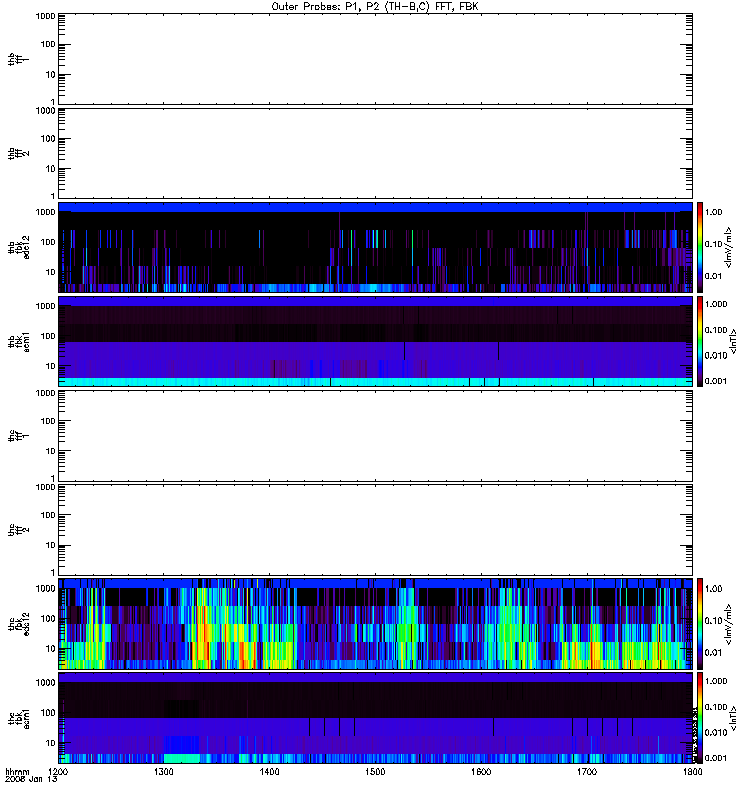This screenshot has height=800, width=750.
Task: Click the thc fbk scm1 spectrogram panel
Action: click(376, 718)
